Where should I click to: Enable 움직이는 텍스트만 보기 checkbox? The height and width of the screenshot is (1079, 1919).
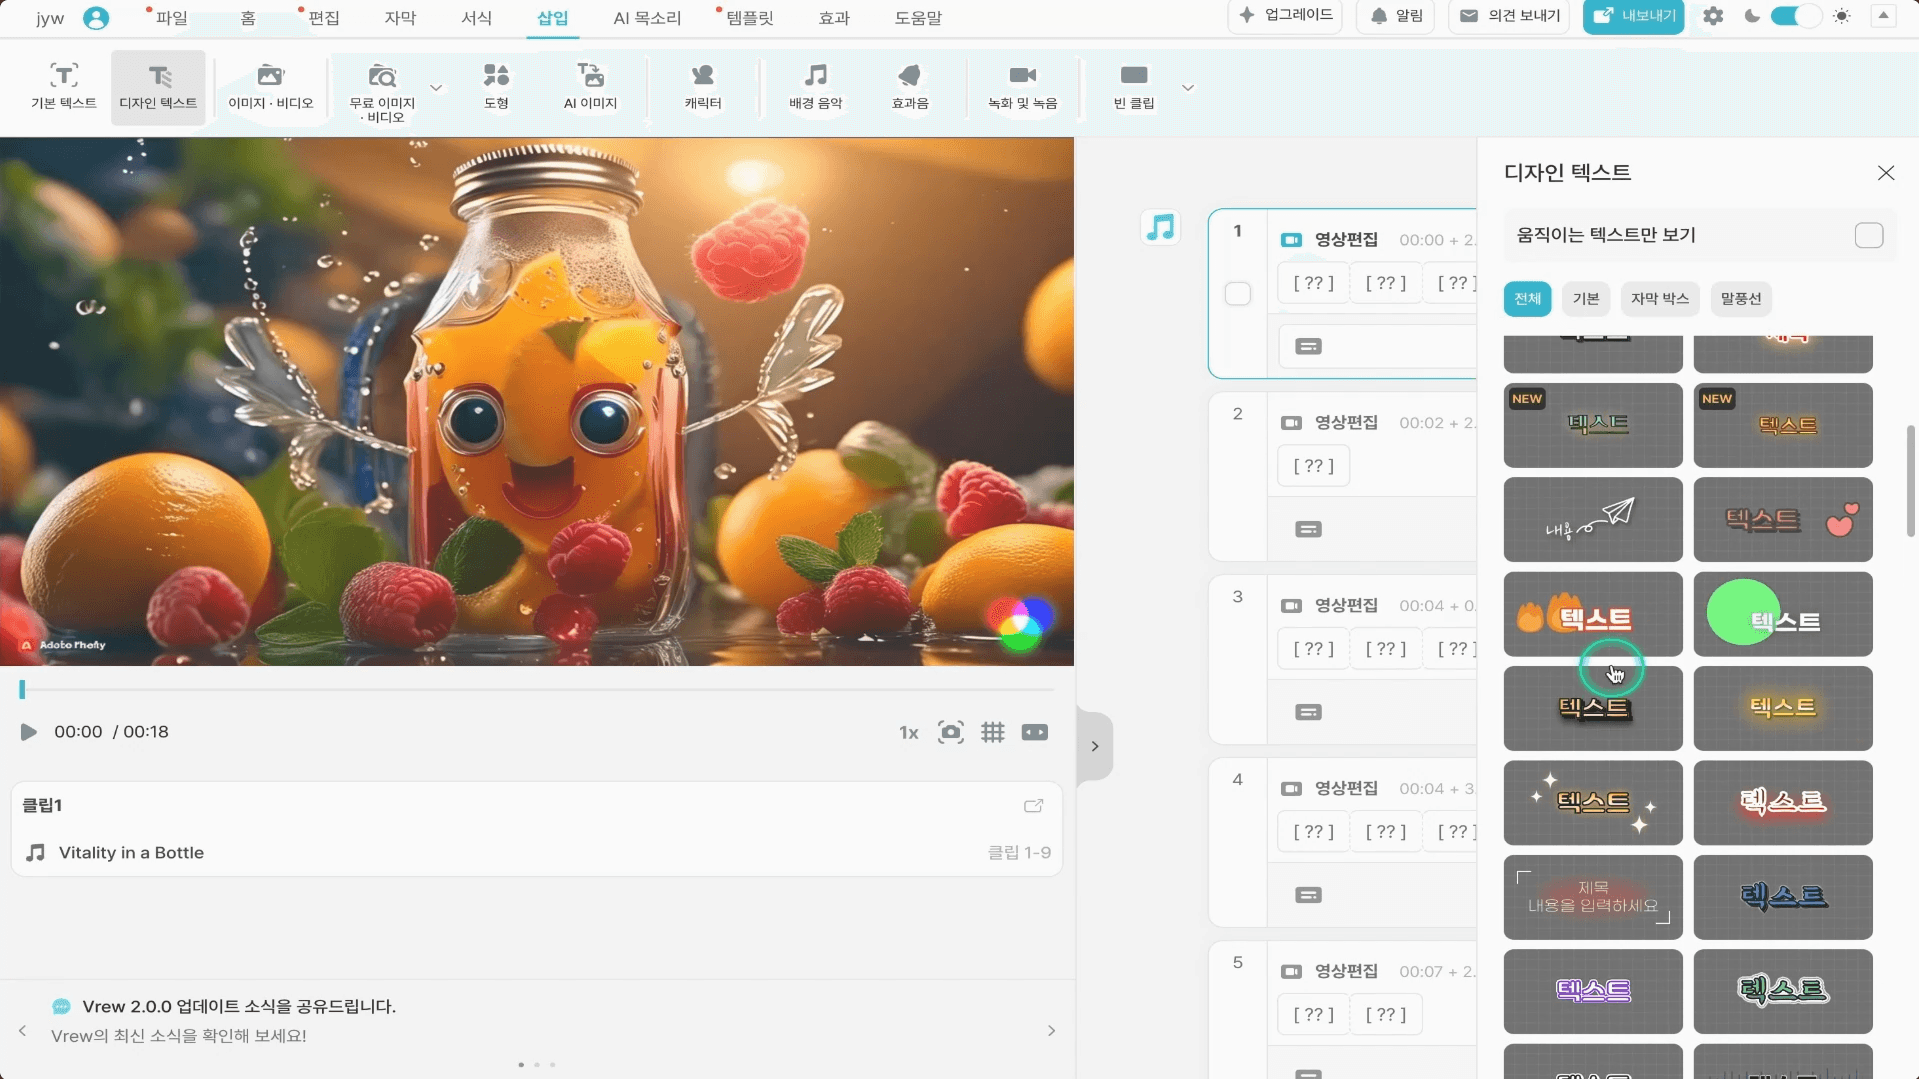click(1868, 235)
